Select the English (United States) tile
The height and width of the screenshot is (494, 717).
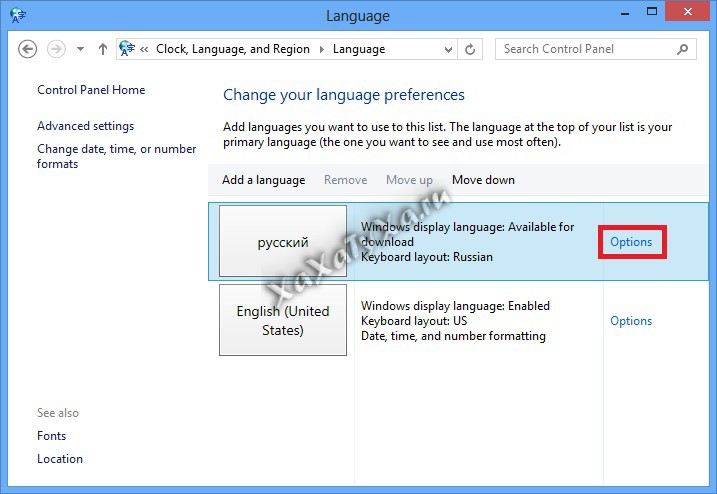pos(283,320)
